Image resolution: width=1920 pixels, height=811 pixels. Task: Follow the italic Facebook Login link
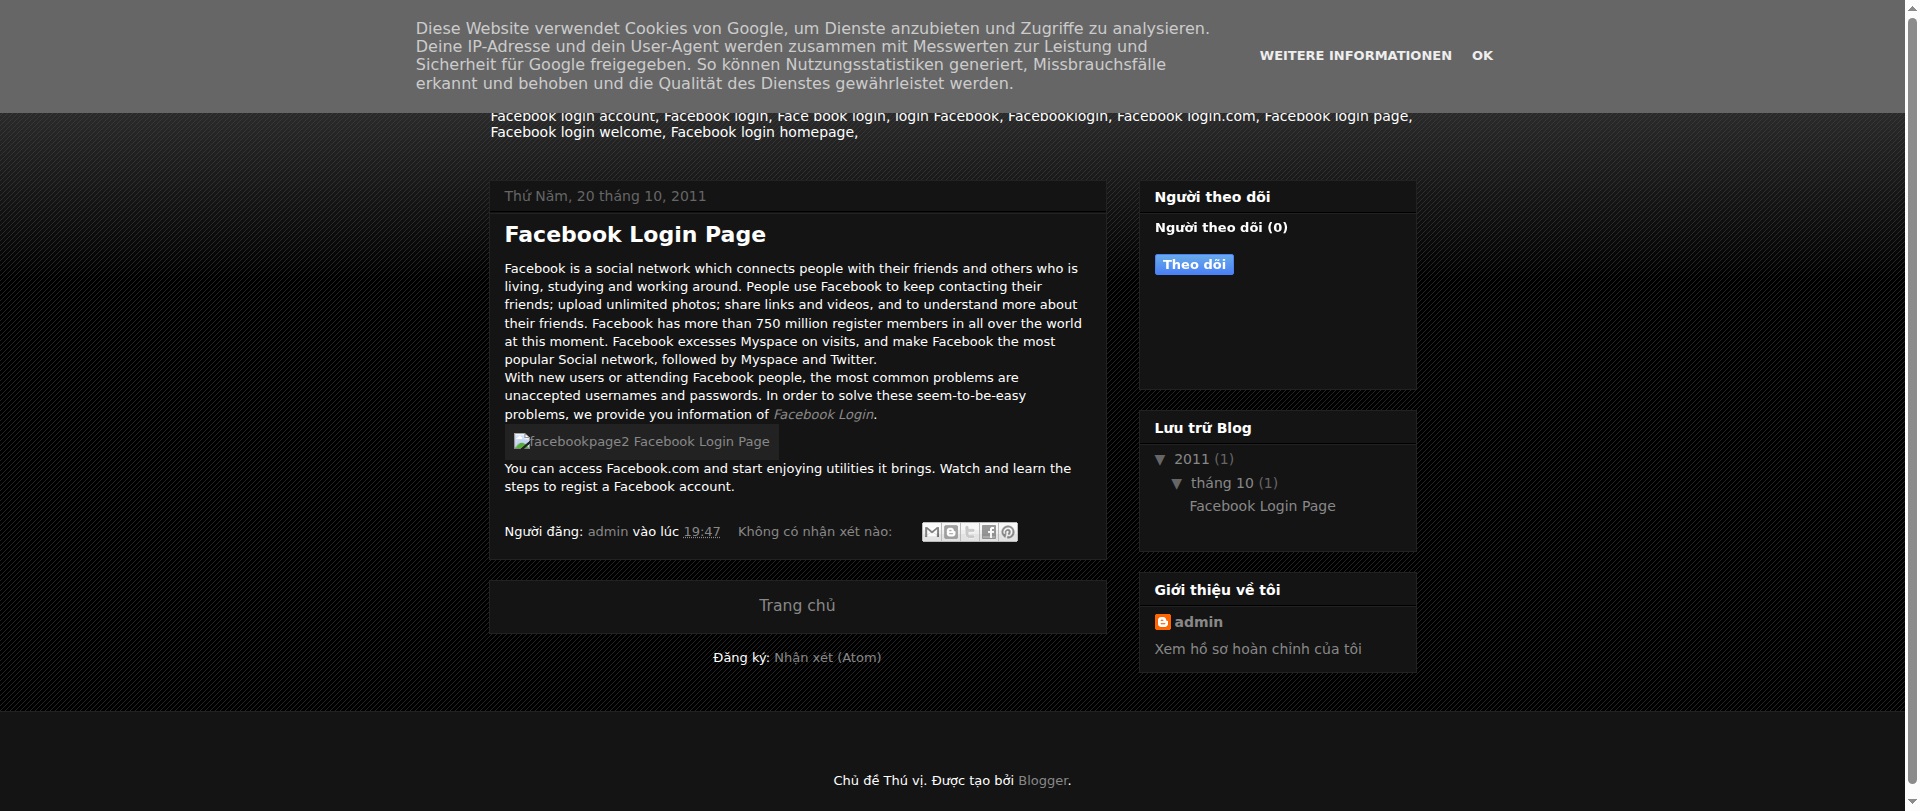point(823,415)
